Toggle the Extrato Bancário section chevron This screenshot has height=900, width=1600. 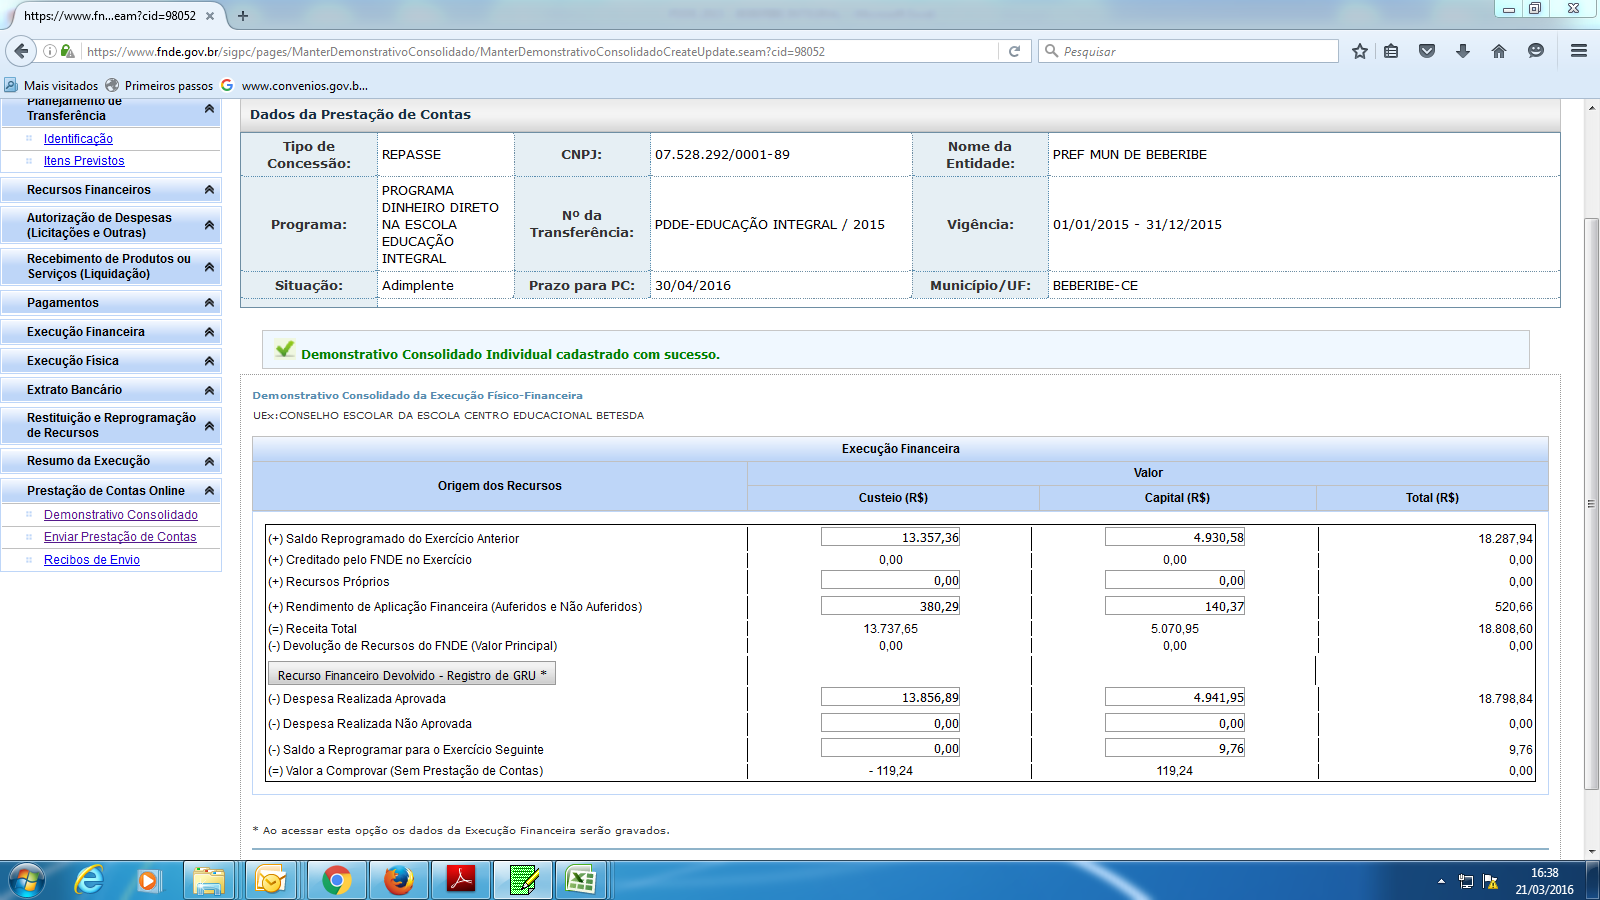209,390
